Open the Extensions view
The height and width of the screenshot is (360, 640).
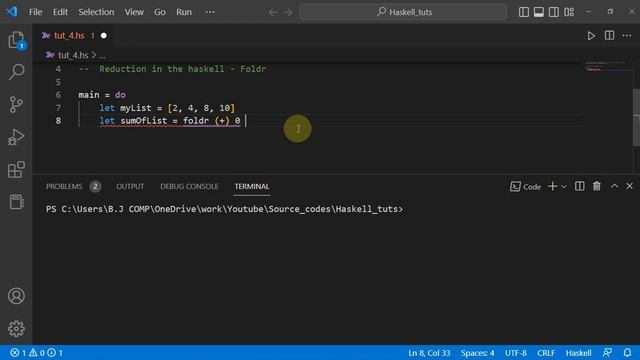pyautogui.click(x=16, y=169)
